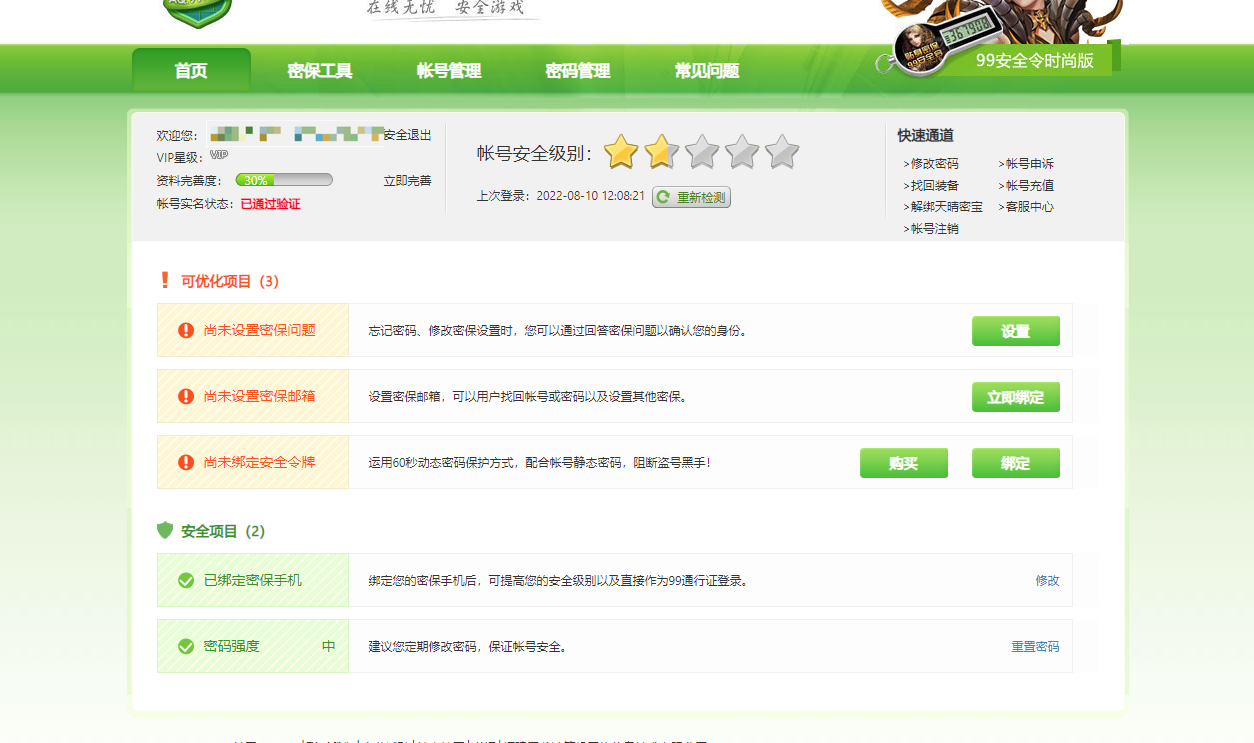The image size is (1254, 743).
Task: Click the green shield icon by 安全项目
Action: tap(165, 530)
